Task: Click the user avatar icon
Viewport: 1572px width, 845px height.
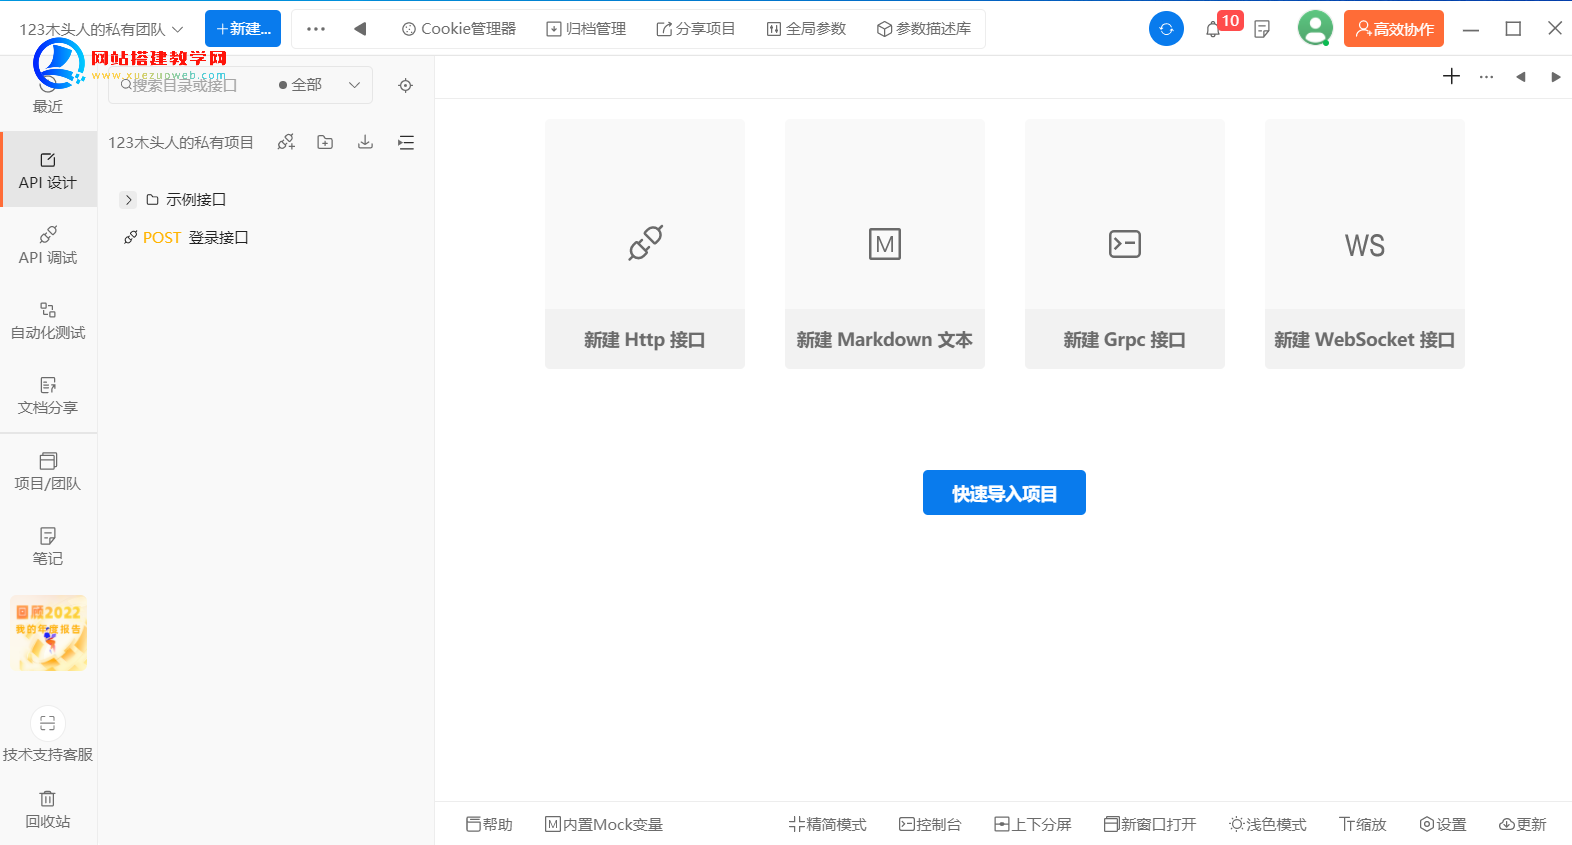Action: click(1314, 29)
